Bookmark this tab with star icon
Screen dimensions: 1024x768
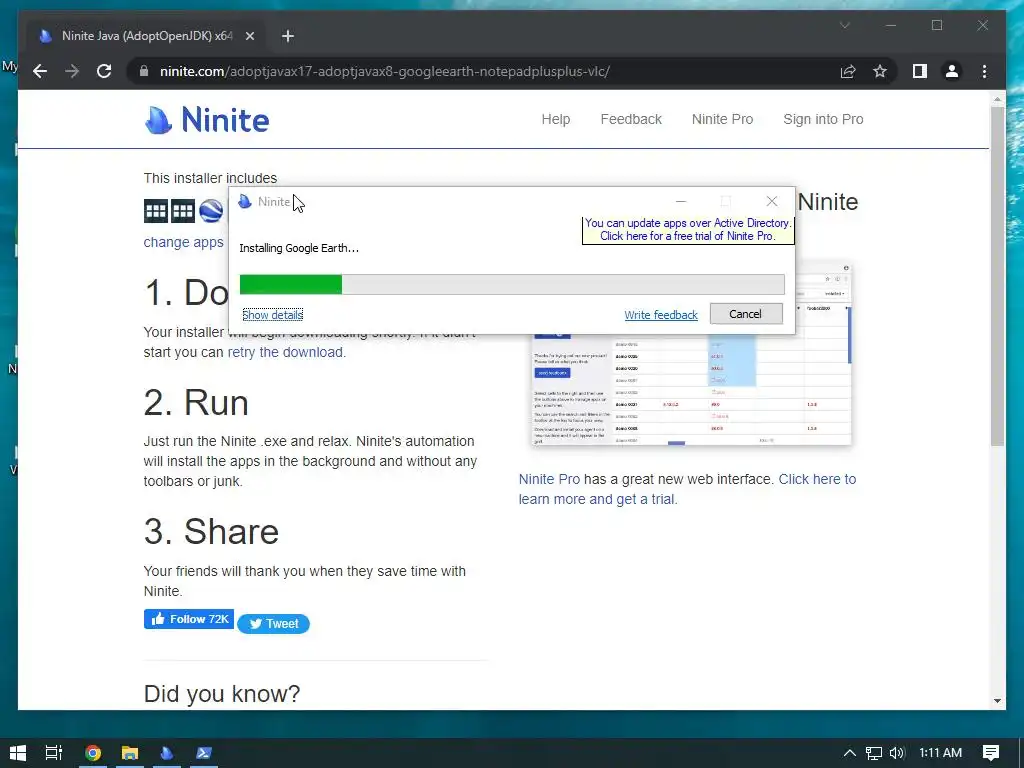(880, 71)
